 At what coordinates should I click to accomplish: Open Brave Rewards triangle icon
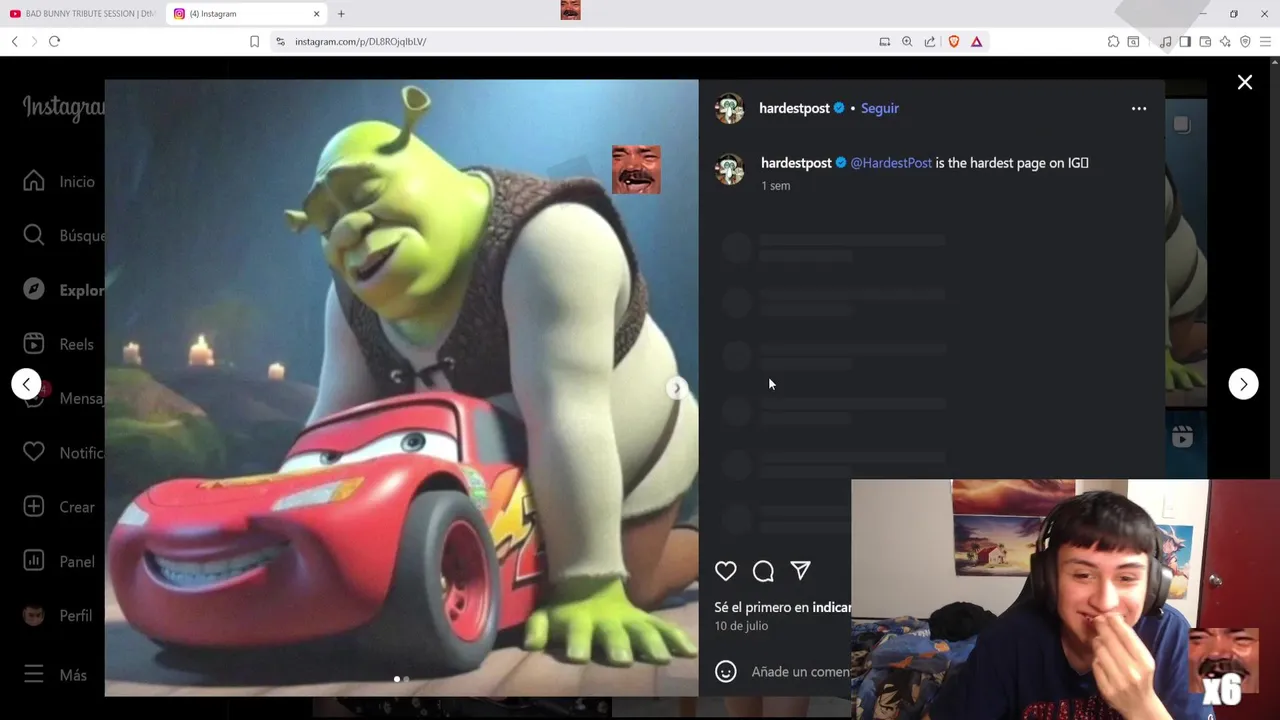(x=976, y=41)
